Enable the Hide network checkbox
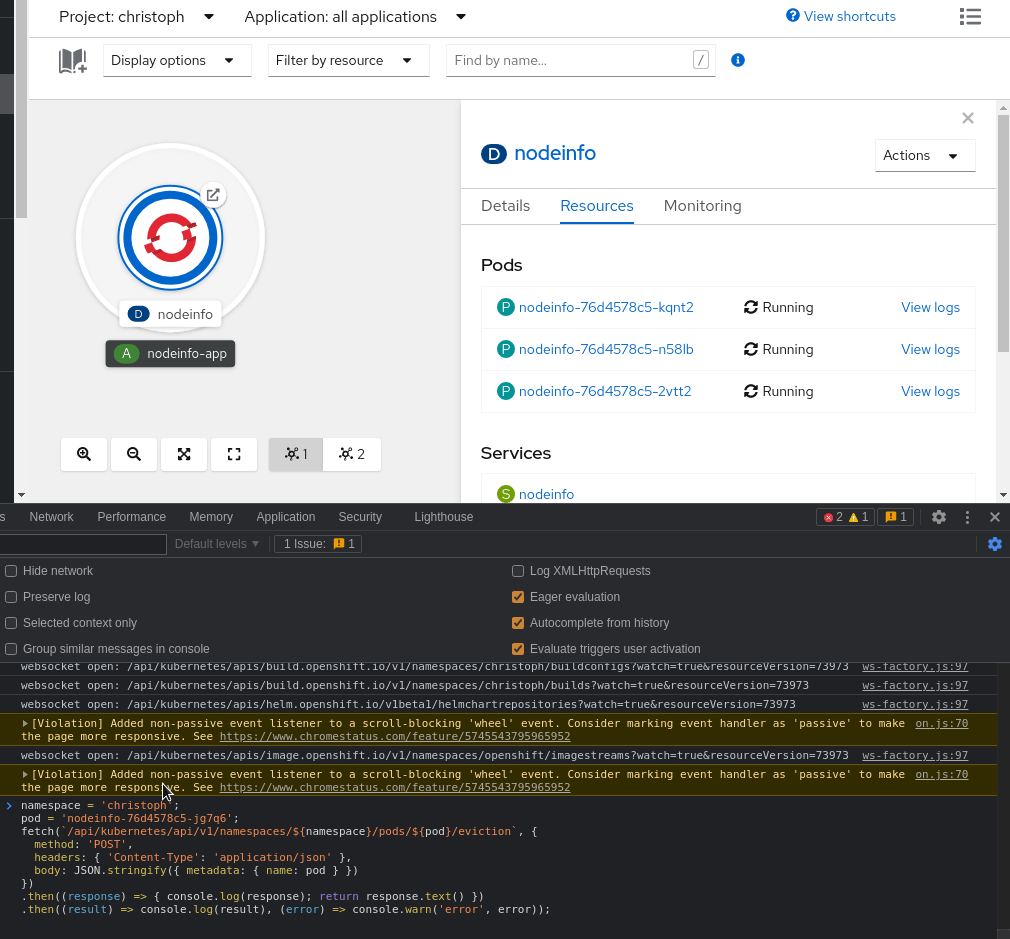The width and height of the screenshot is (1010, 939). pyautogui.click(x=12, y=571)
